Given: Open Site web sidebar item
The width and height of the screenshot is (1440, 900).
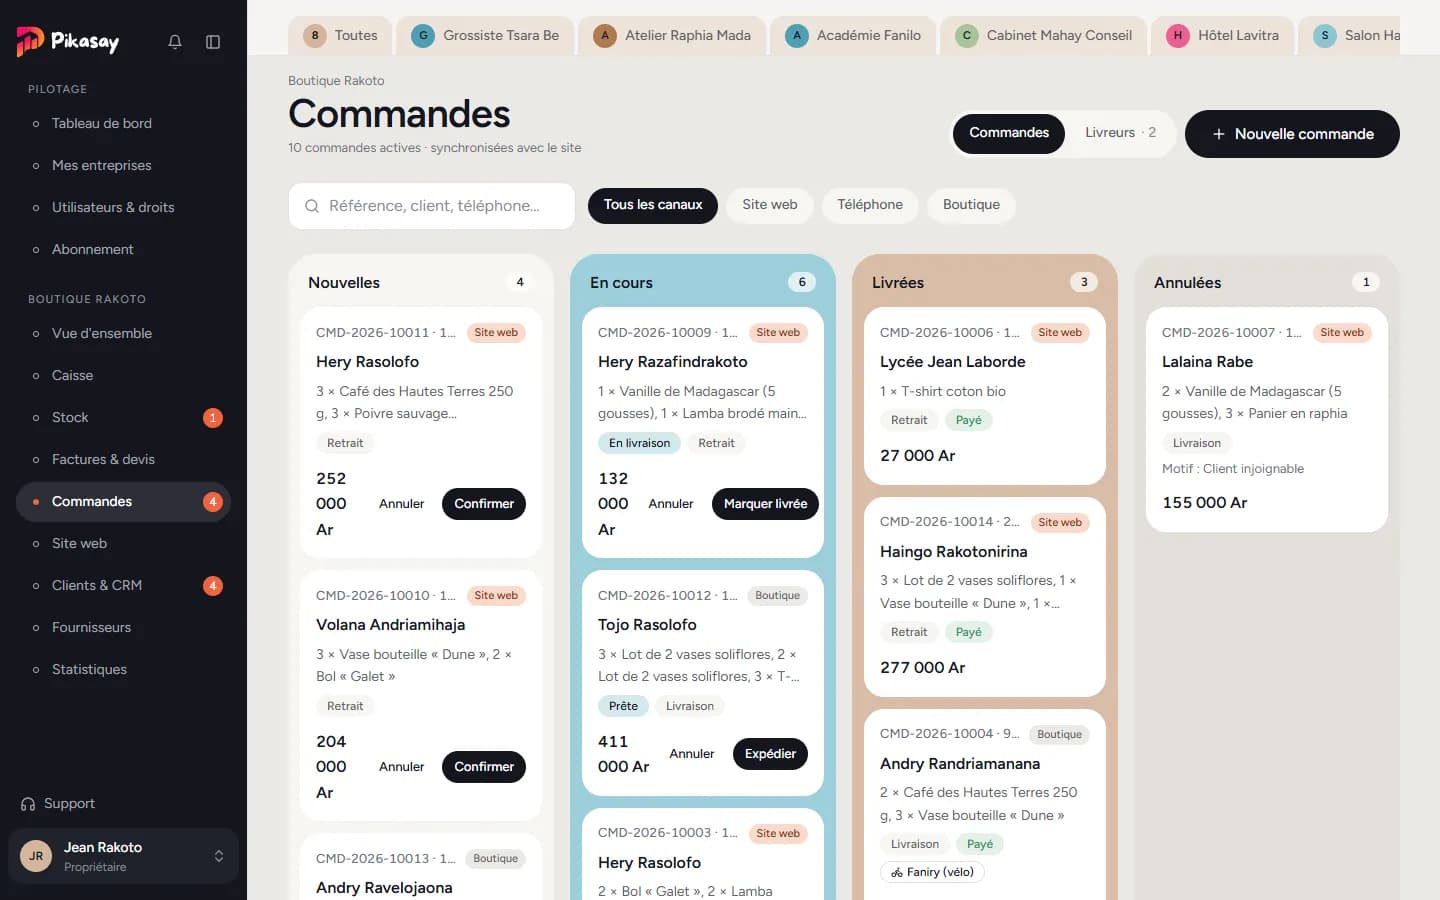Looking at the screenshot, I should pyautogui.click(x=123, y=544).
